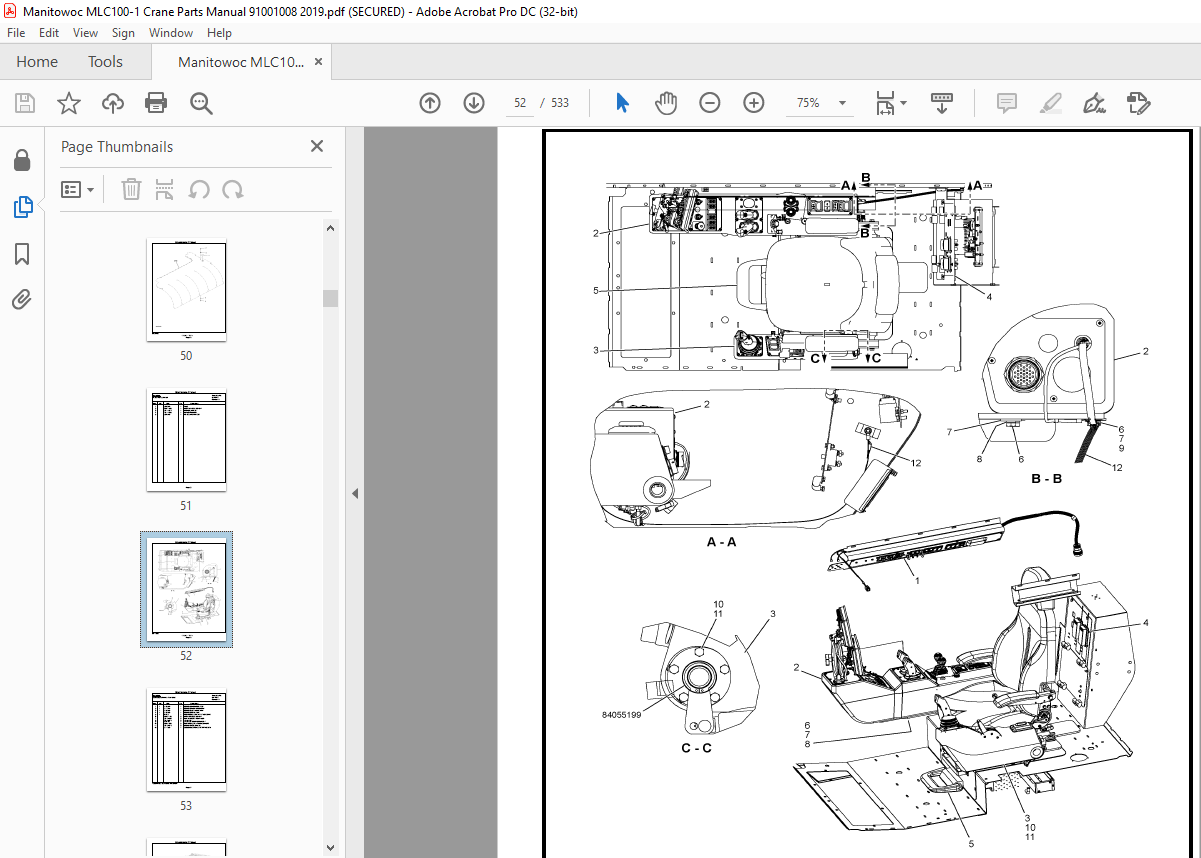Add a sticky note comment
This screenshot has height=858, width=1201.
(x=1007, y=103)
